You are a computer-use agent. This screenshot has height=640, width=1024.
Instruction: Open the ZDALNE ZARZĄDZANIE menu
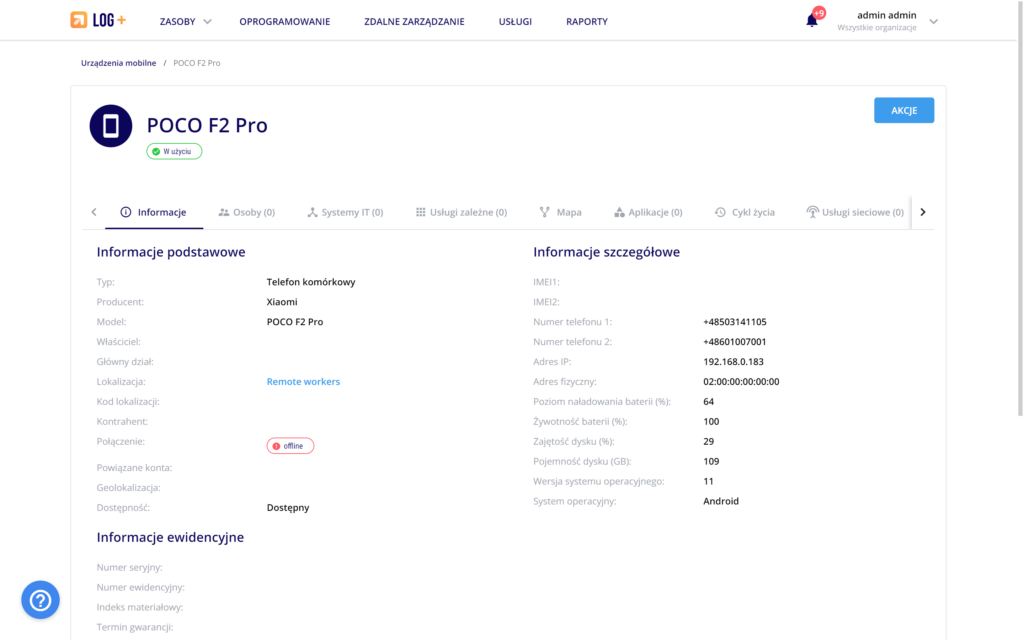(414, 22)
